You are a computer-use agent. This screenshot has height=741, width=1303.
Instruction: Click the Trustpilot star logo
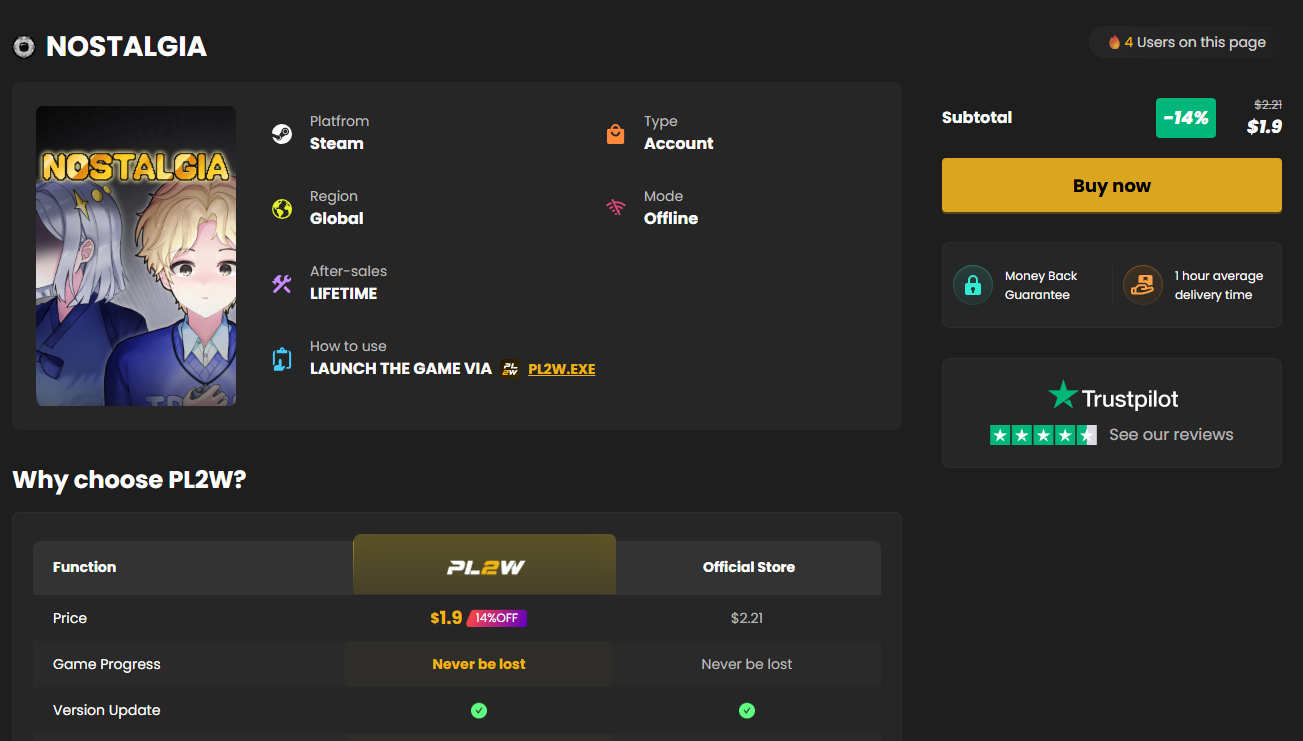coord(1062,395)
